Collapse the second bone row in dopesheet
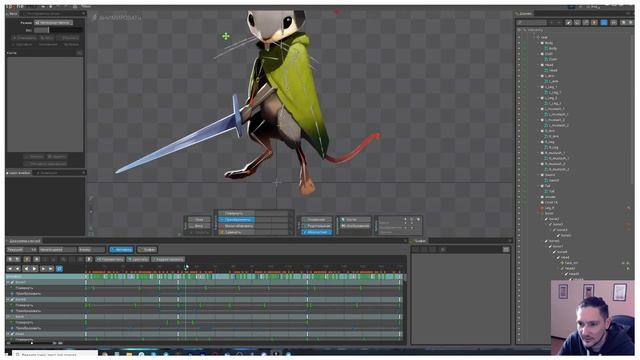The image size is (640, 360). [9, 299]
